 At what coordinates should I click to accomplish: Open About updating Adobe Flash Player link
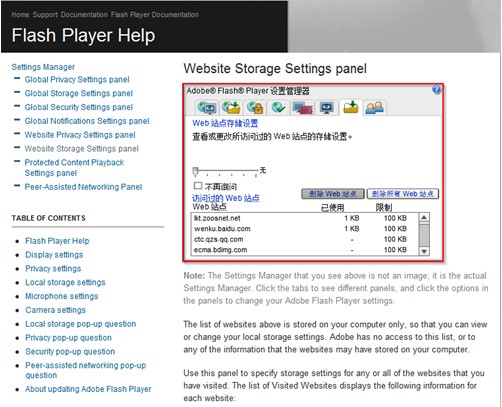tap(88, 389)
